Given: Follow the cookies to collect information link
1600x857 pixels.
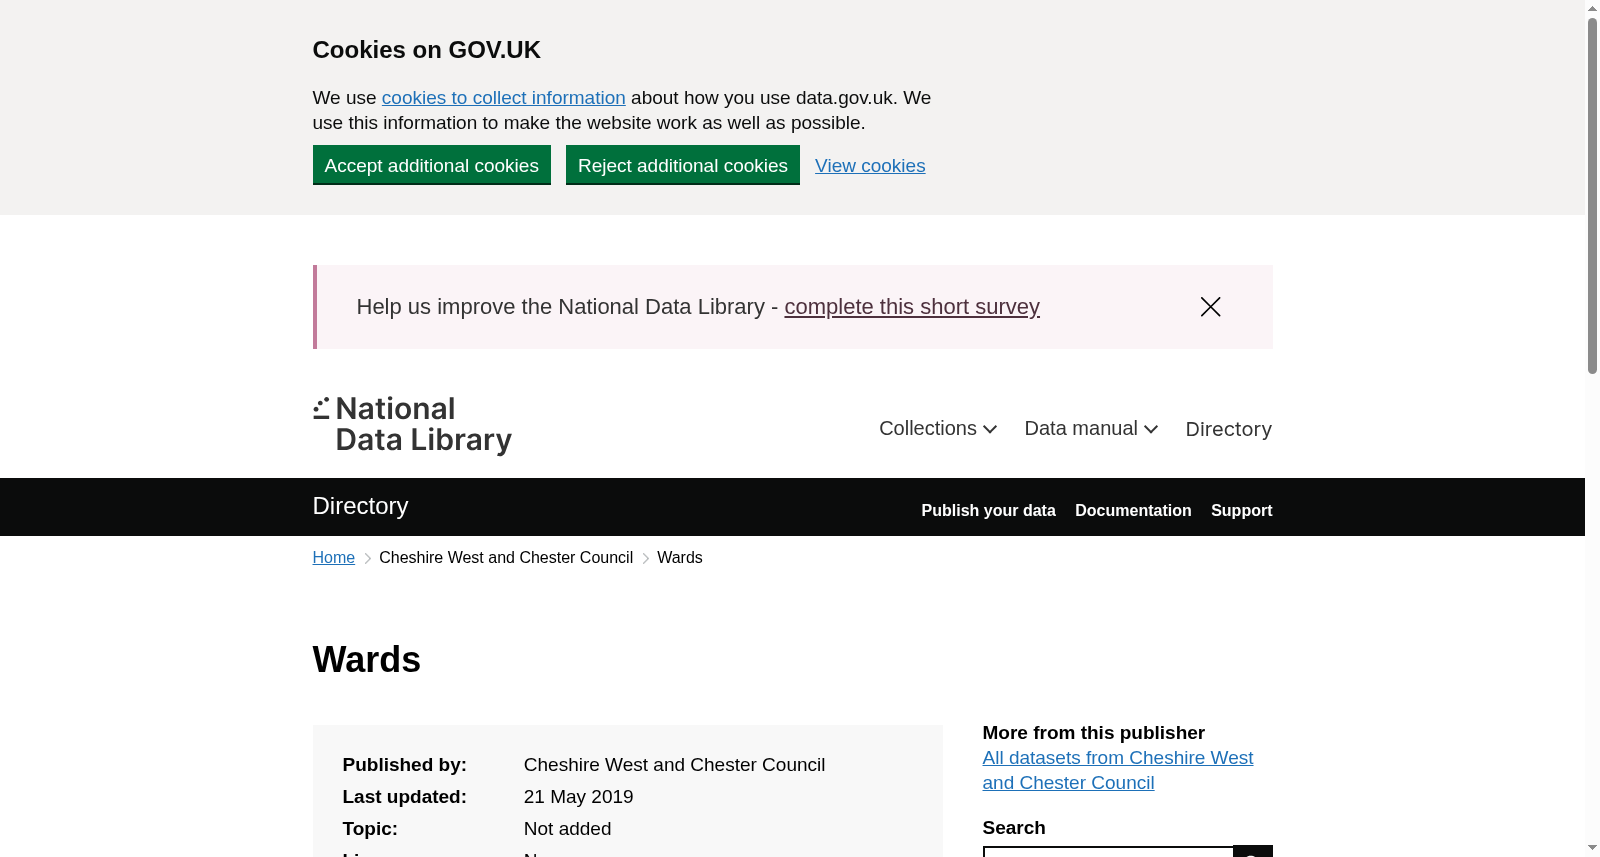Looking at the screenshot, I should [x=503, y=98].
